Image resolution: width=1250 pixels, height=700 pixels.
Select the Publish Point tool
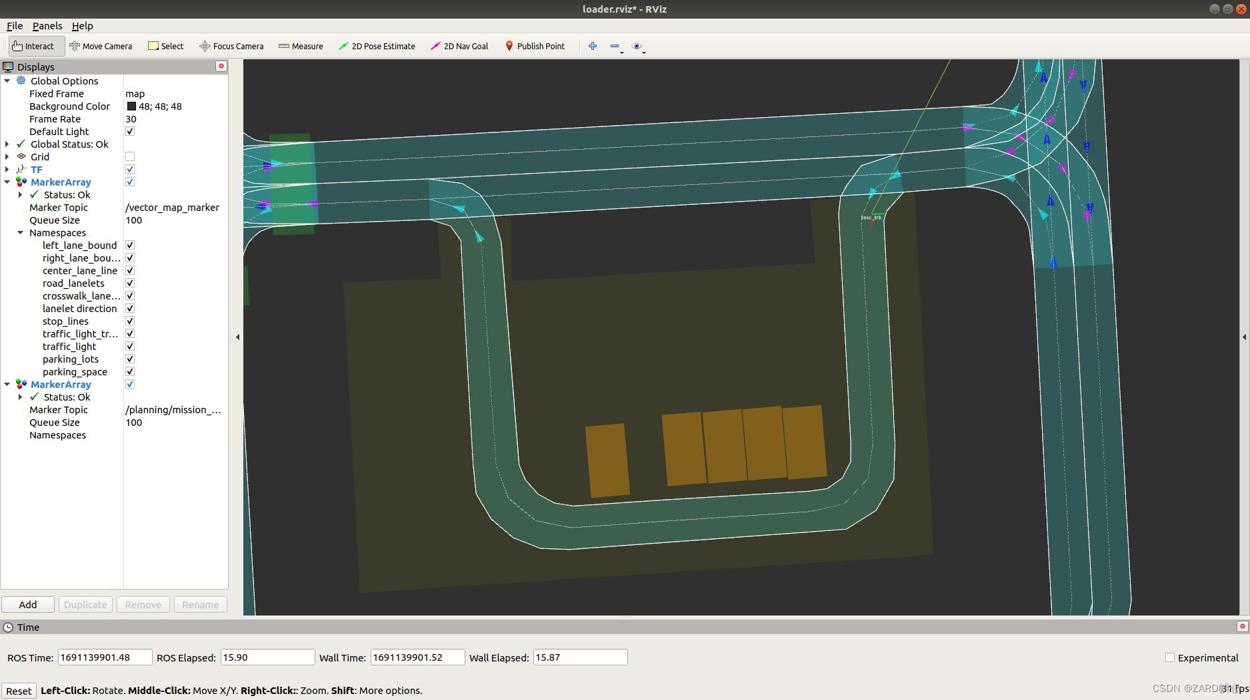pyautogui.click(x=534, y=46)
